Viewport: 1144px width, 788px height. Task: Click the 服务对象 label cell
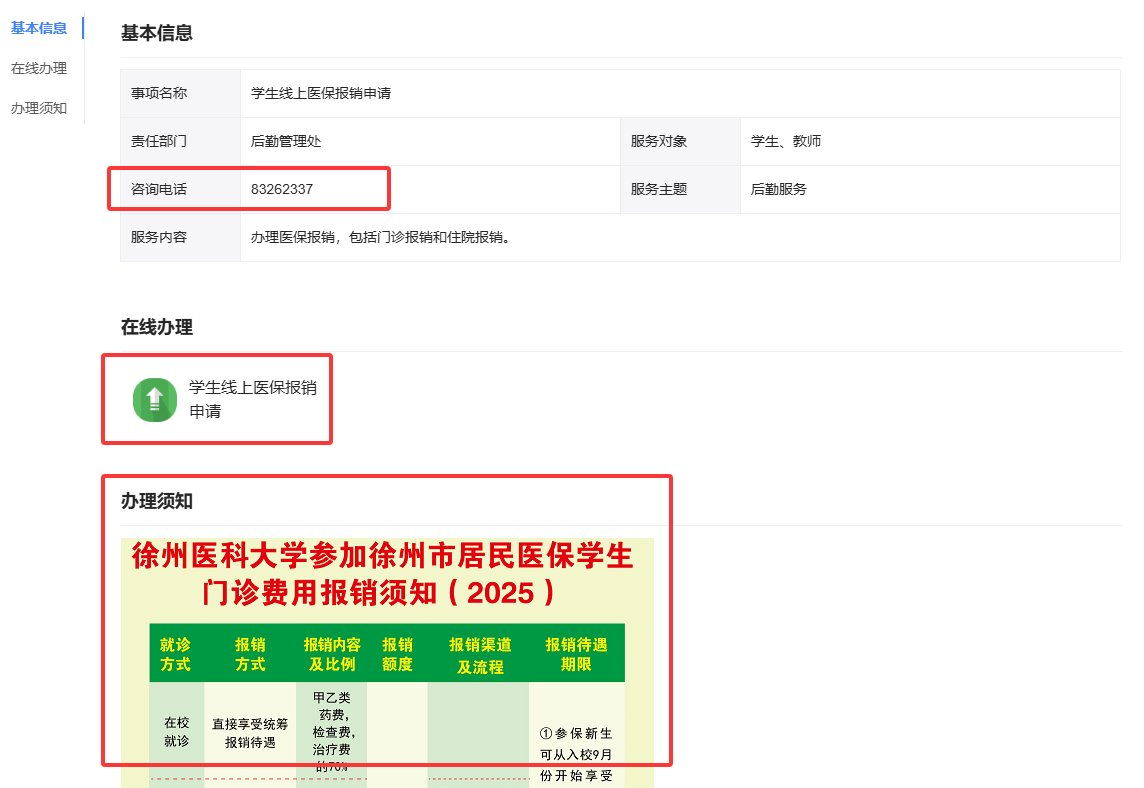click(680, 142)
